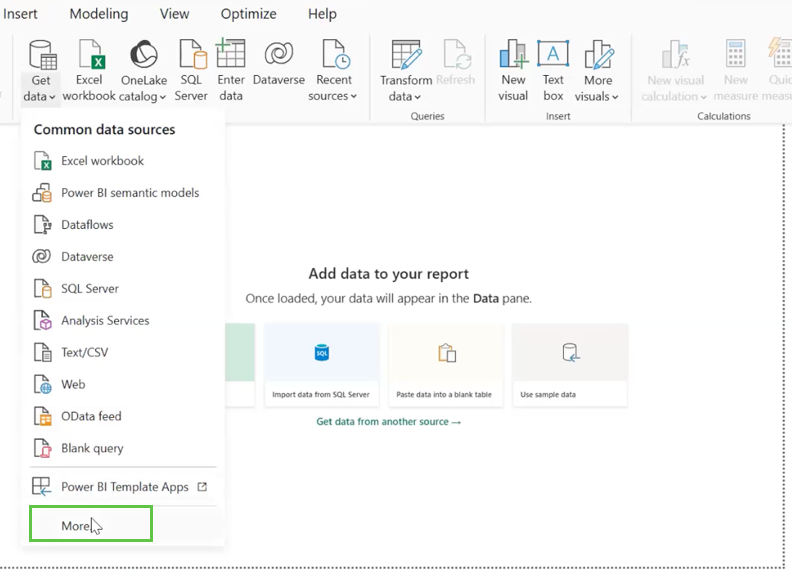
Task: Click the Web globe icon in menu
Action: [43, 385]
